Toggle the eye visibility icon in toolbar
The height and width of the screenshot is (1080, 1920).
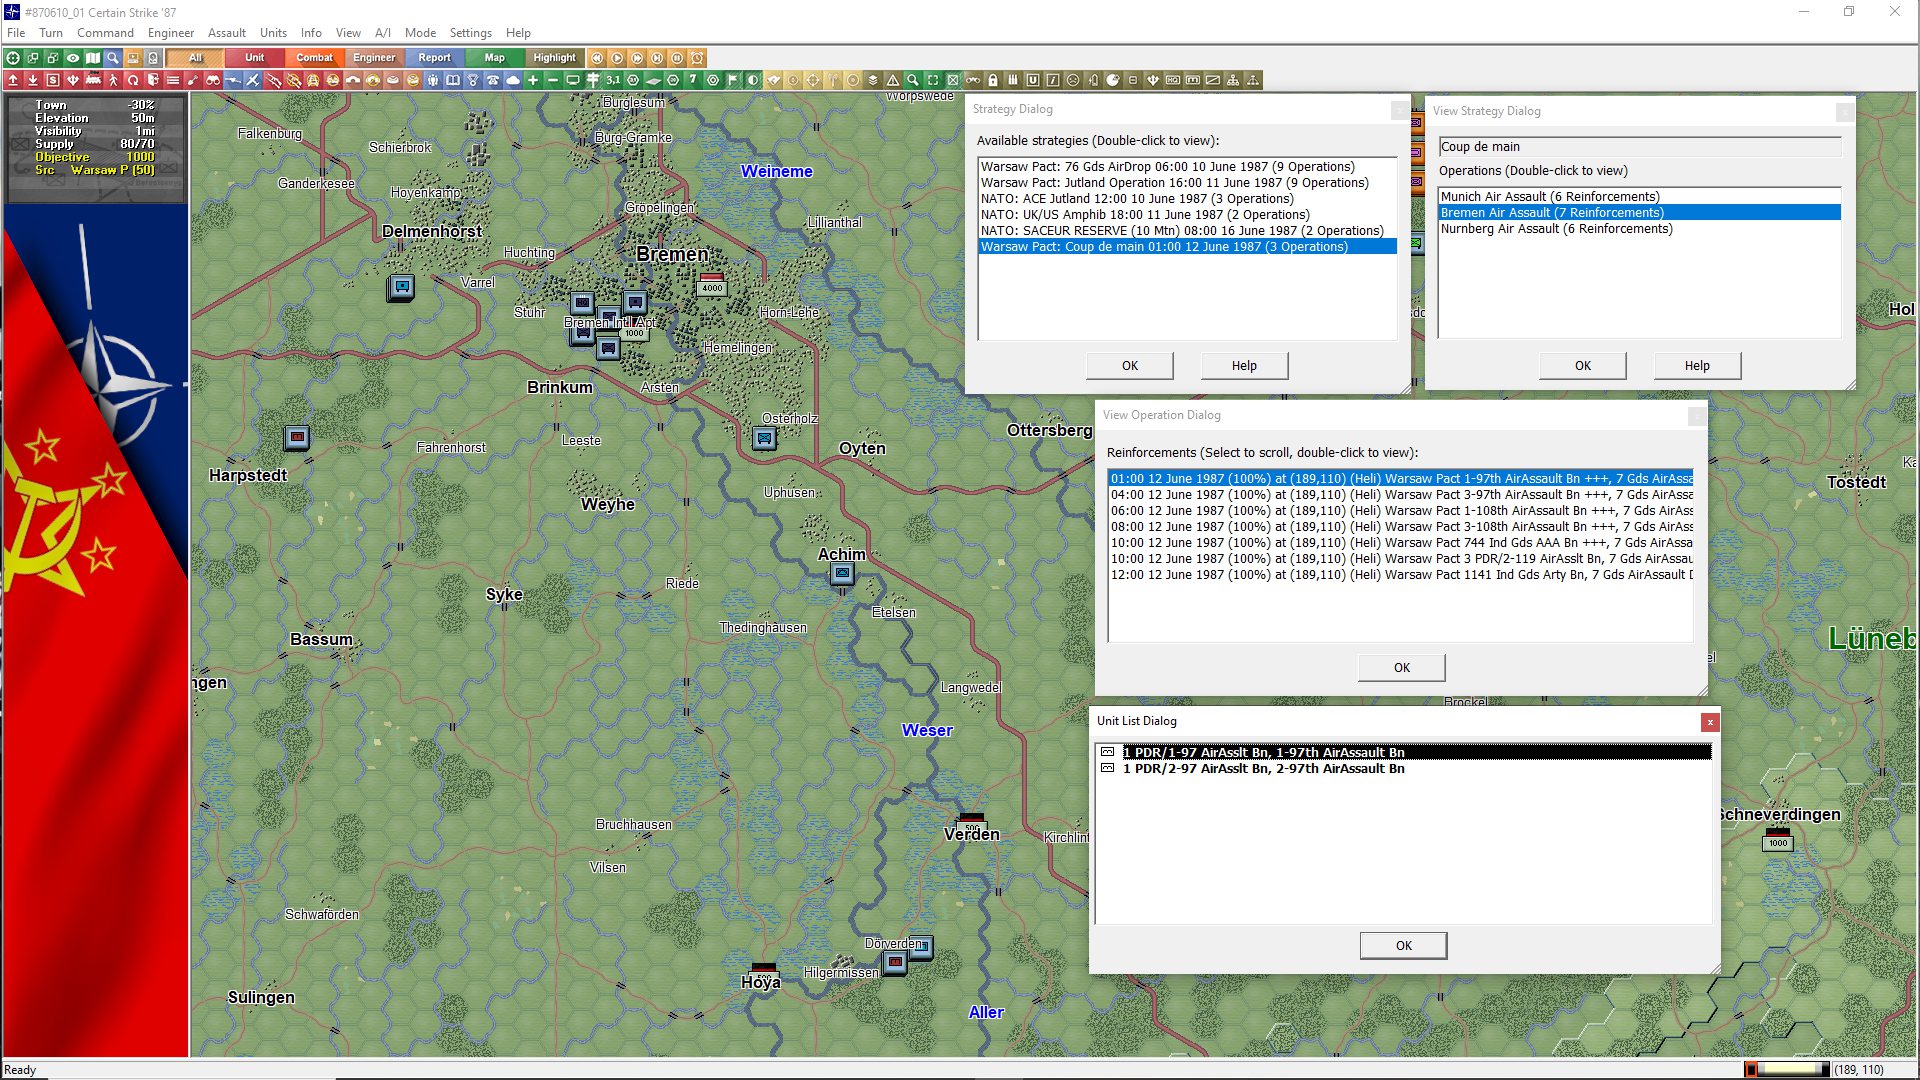pyautogui.click(x=73, y=58)
